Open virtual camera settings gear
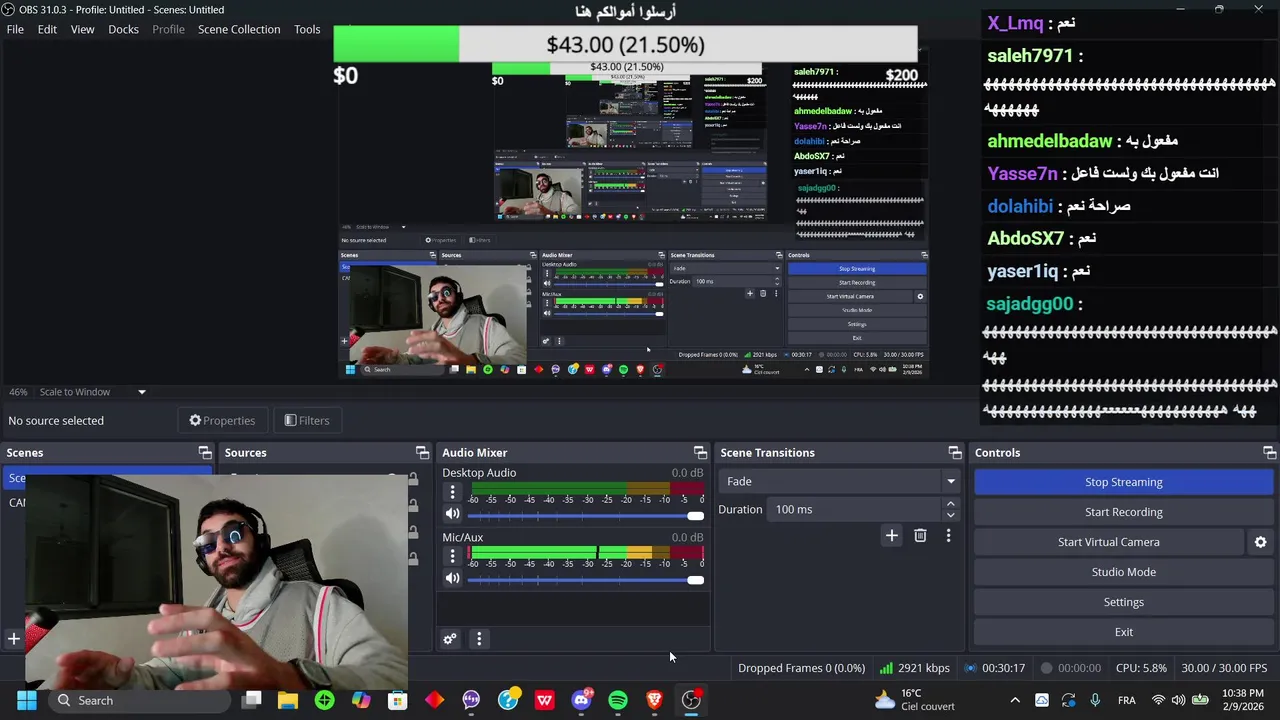The height and width of the screenshot is (720, 1280). 1260,542
